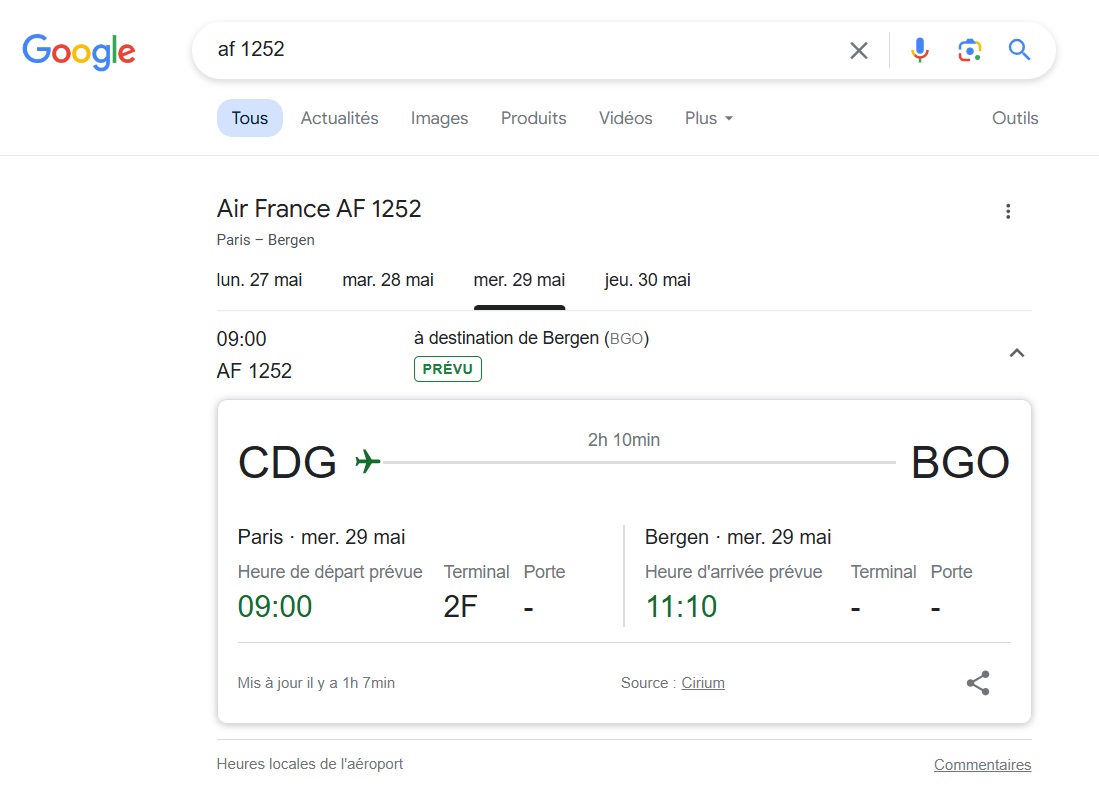This screenshot has width=1099, height=806.
Task: Open the Vidéos tab
Action: 625,118
